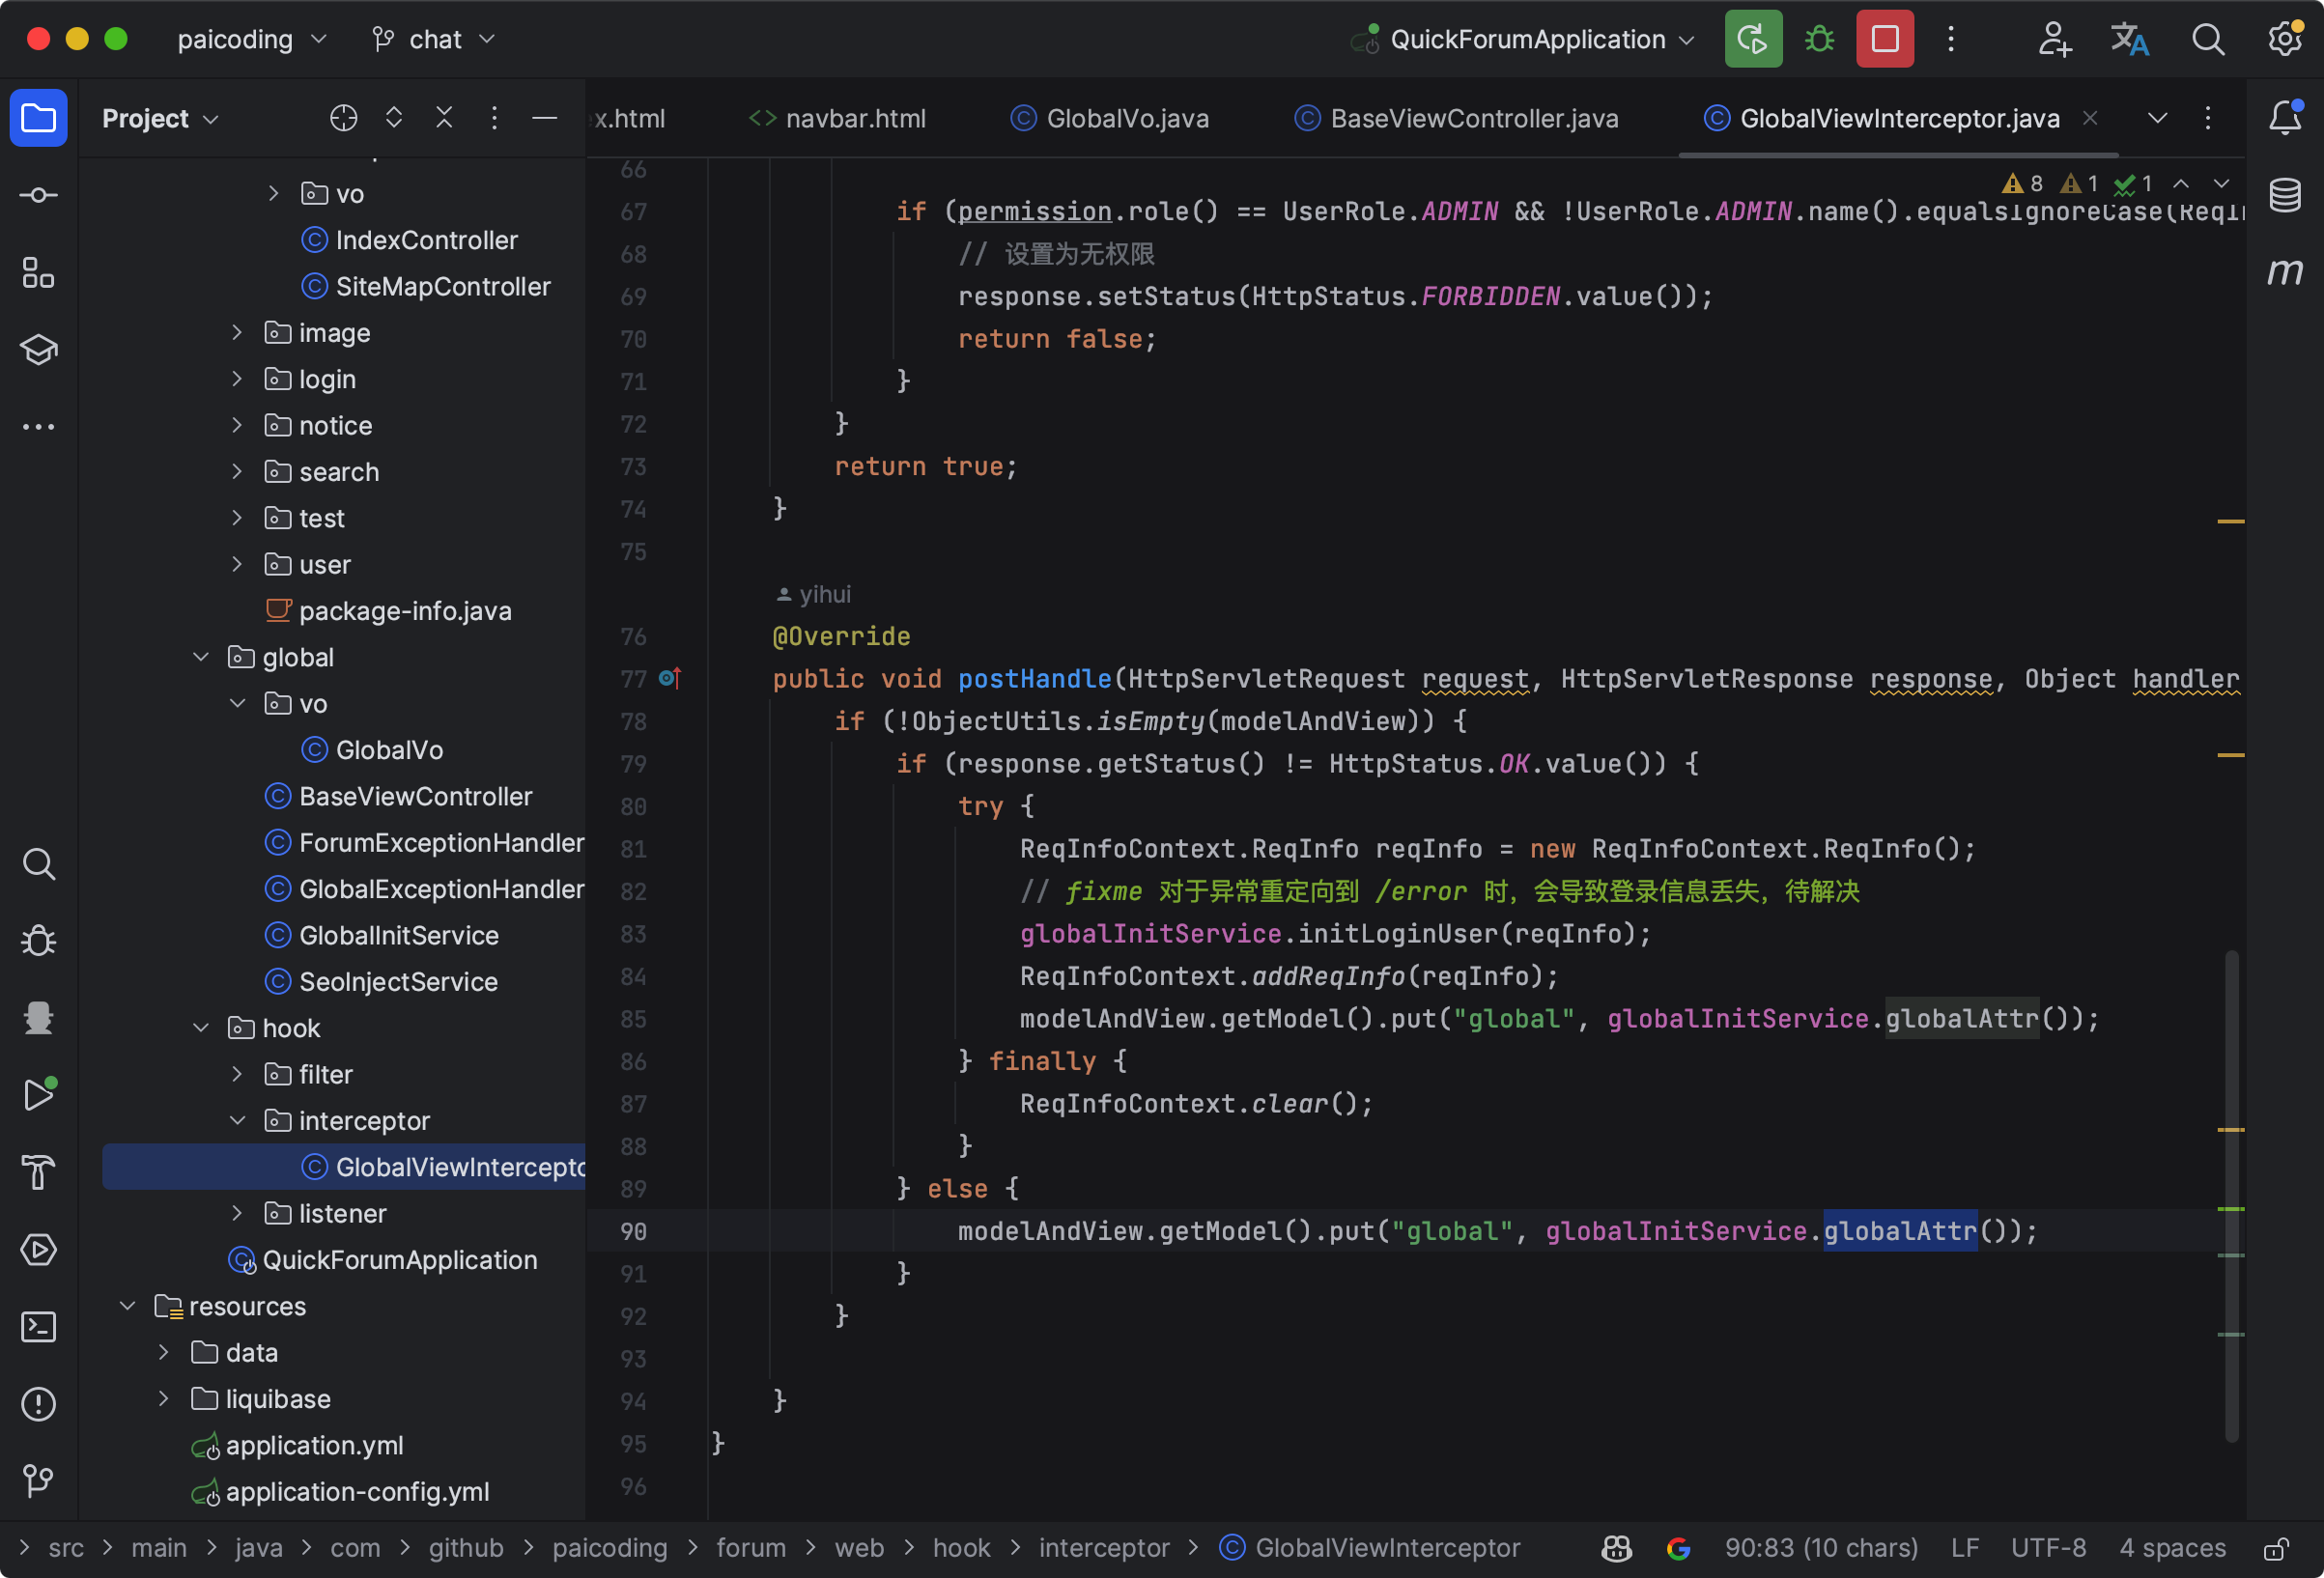
Task: Open the Notifications bell panel
Action: click(x=2285, y=118)
